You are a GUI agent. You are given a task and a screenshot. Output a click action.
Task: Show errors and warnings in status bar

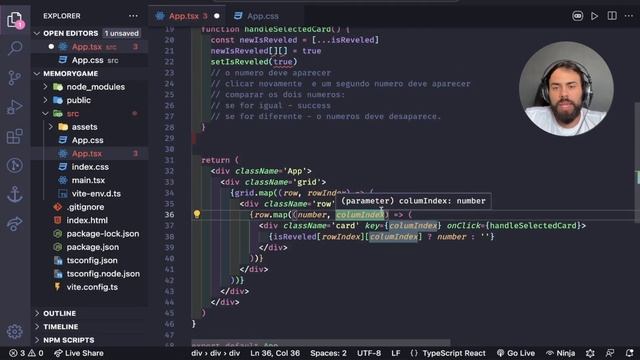pos(26,353)
